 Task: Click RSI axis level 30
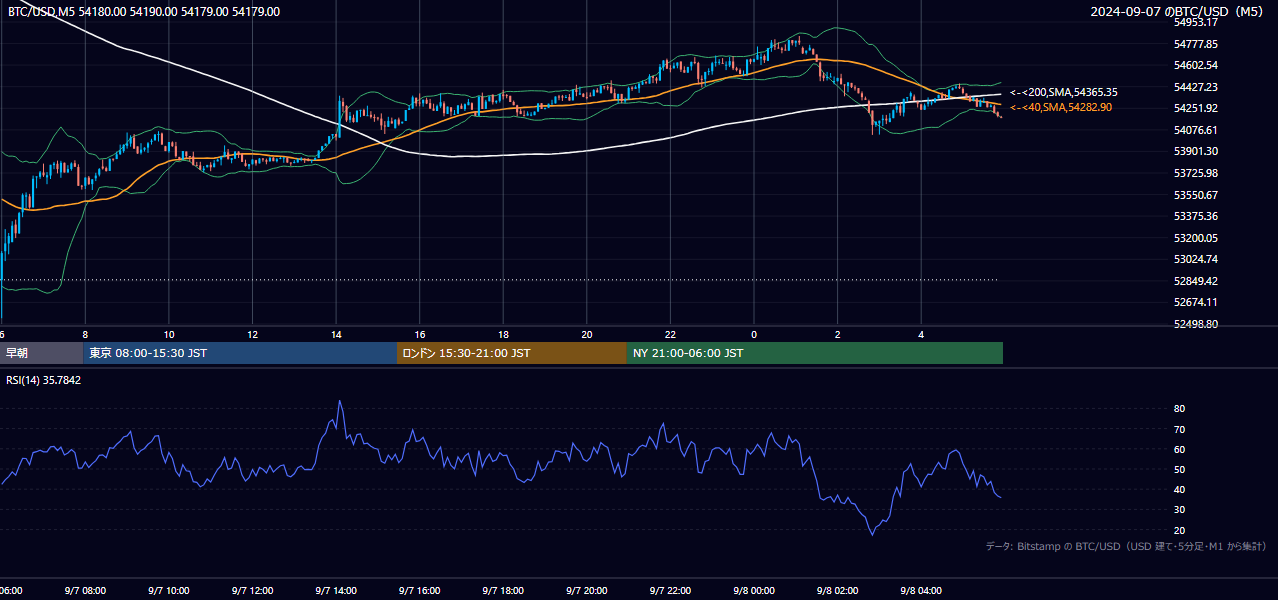[x=1180, y=510]
